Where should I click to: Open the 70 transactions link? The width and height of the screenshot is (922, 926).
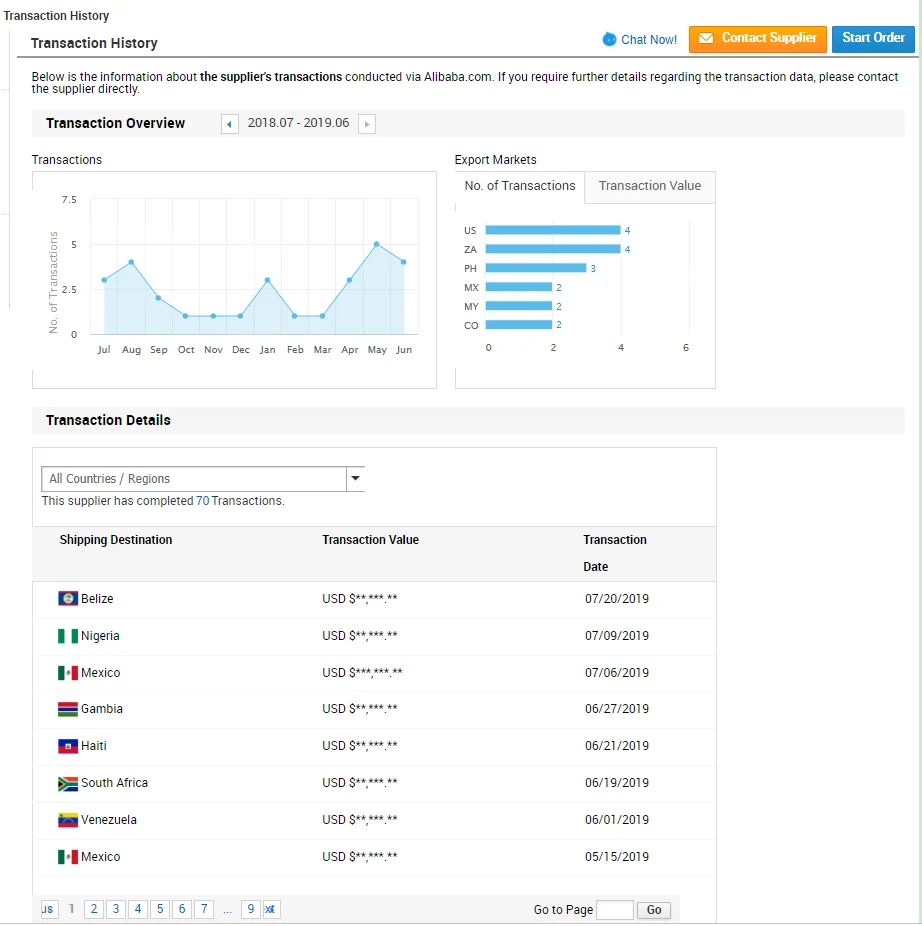(202, 501)
